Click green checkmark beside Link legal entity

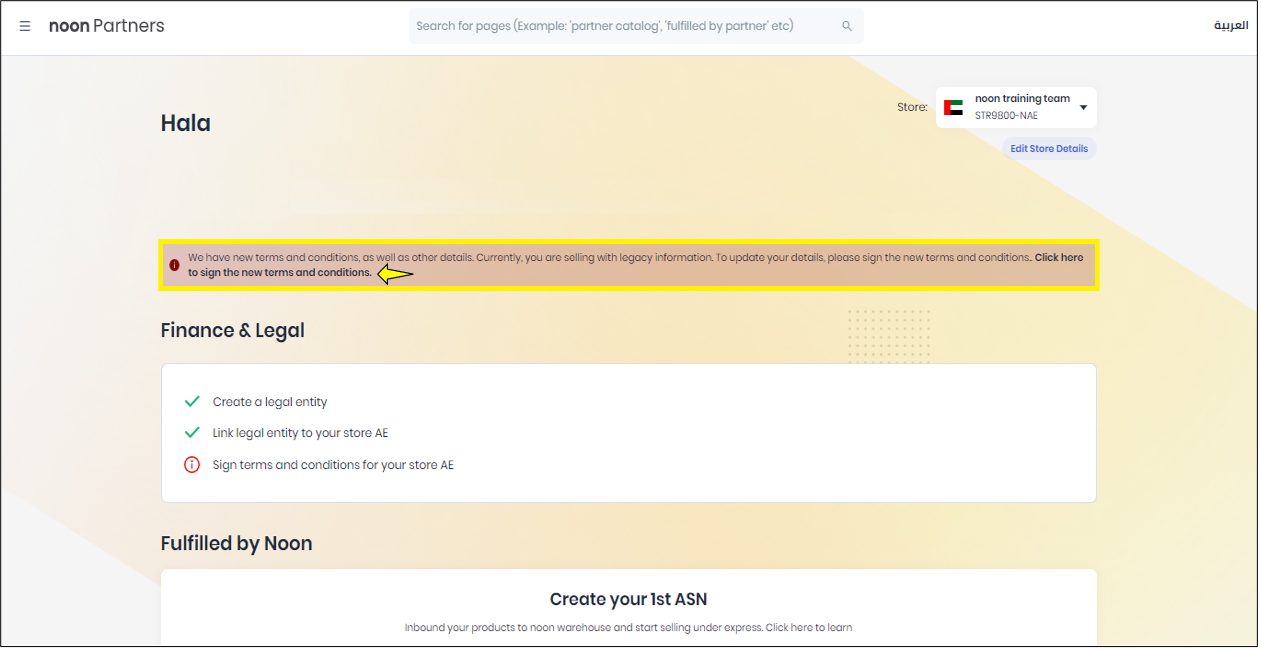192,433
